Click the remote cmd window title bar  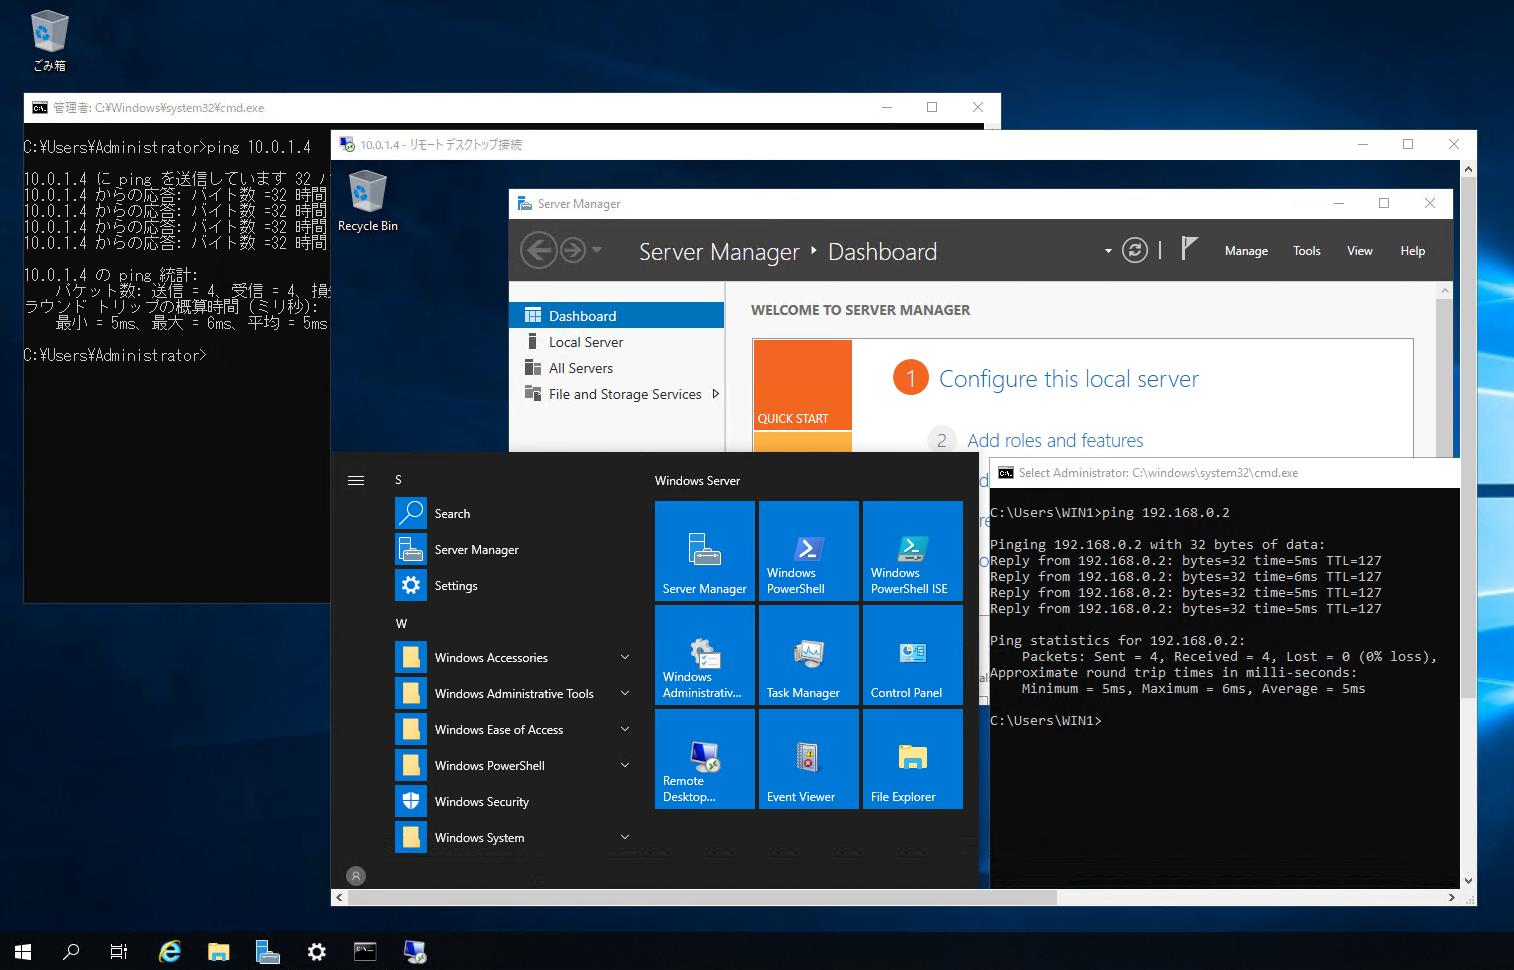pos(1225,473)
